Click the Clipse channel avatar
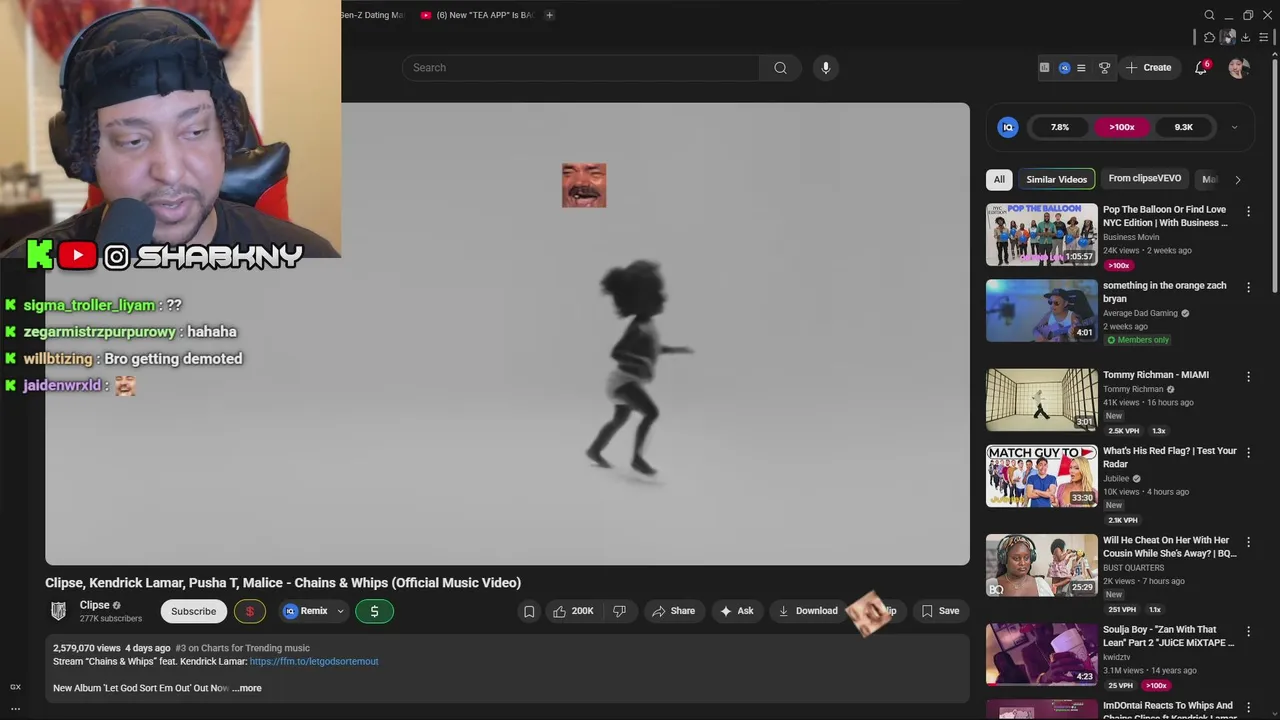This screenshot has height=720, width=1280. (x=59, y=611)
